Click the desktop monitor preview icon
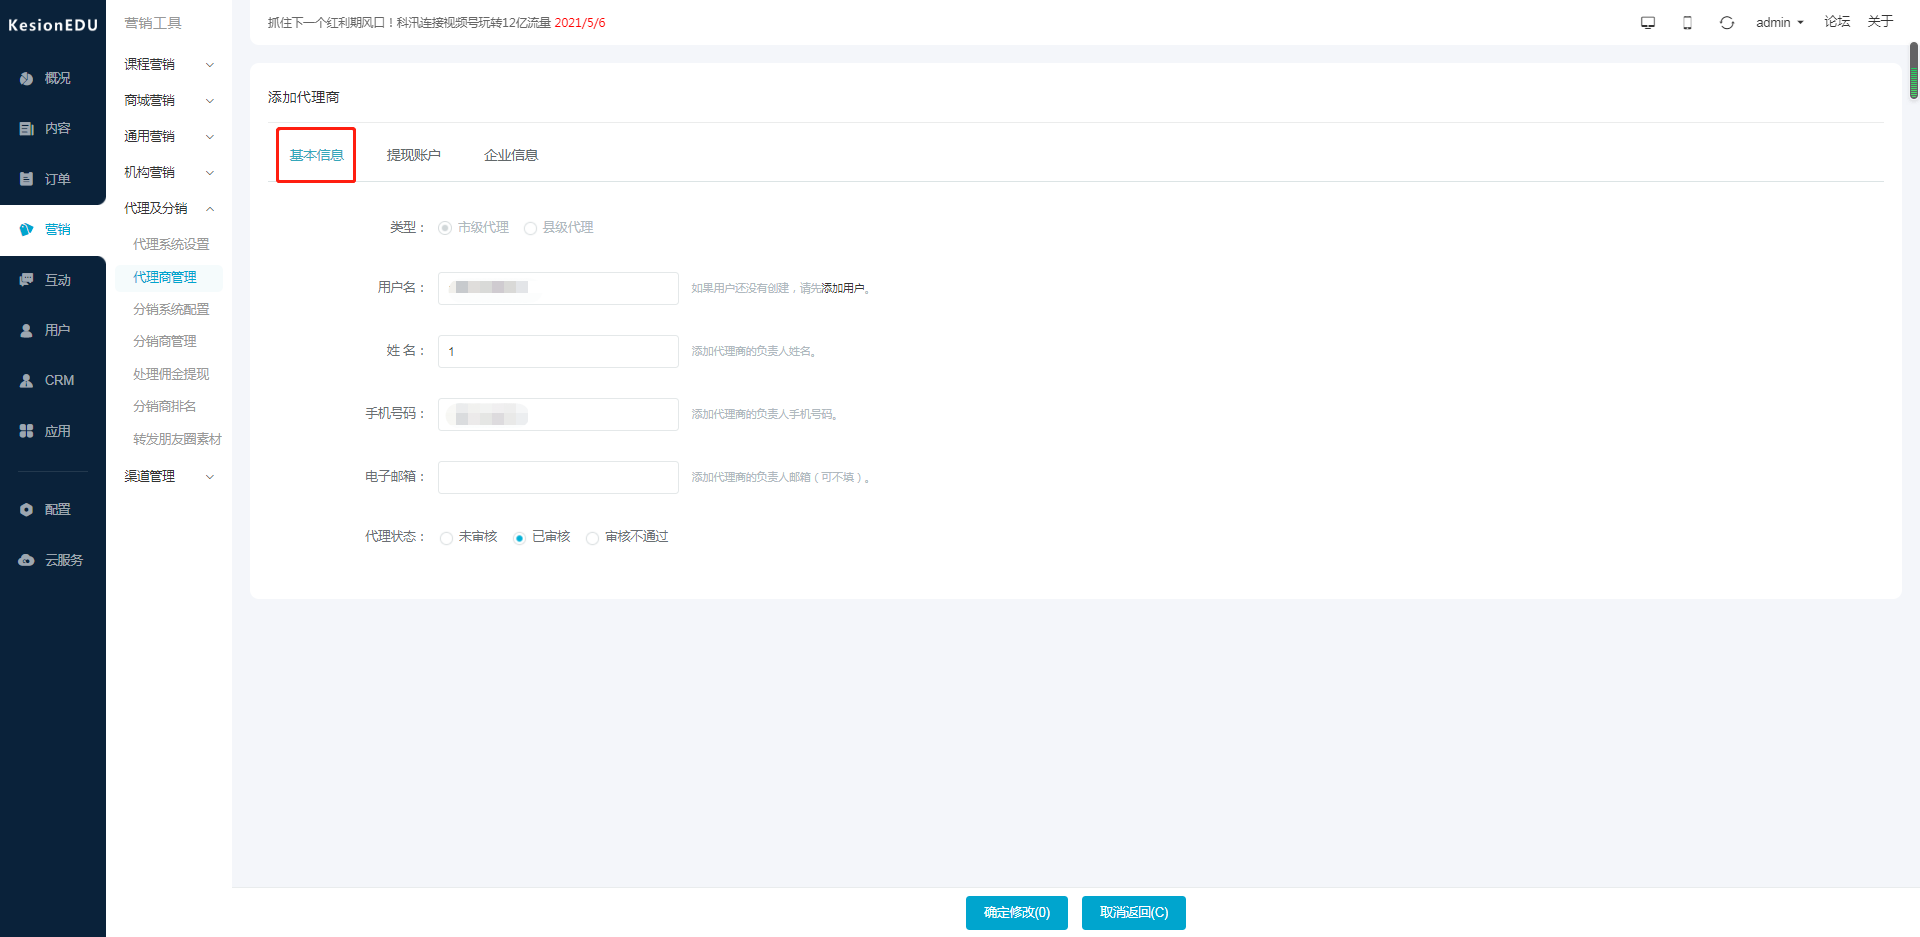Image resolution: width=1920 pixels, height=937 pixels. (1648, 22)
